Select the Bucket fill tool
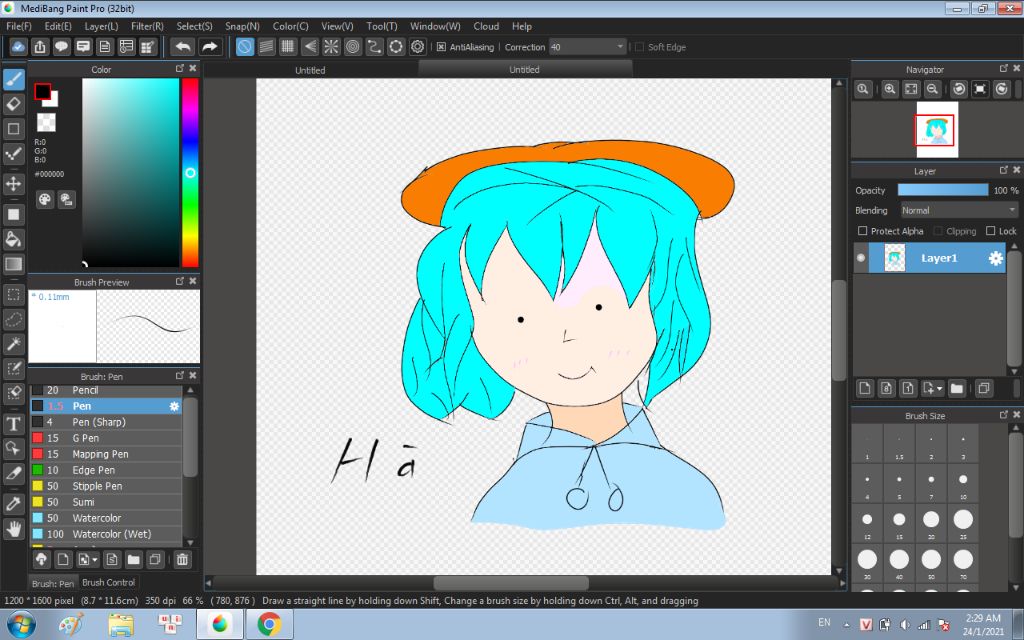This screenshot has width=1024, height=640. pos(14,239)
